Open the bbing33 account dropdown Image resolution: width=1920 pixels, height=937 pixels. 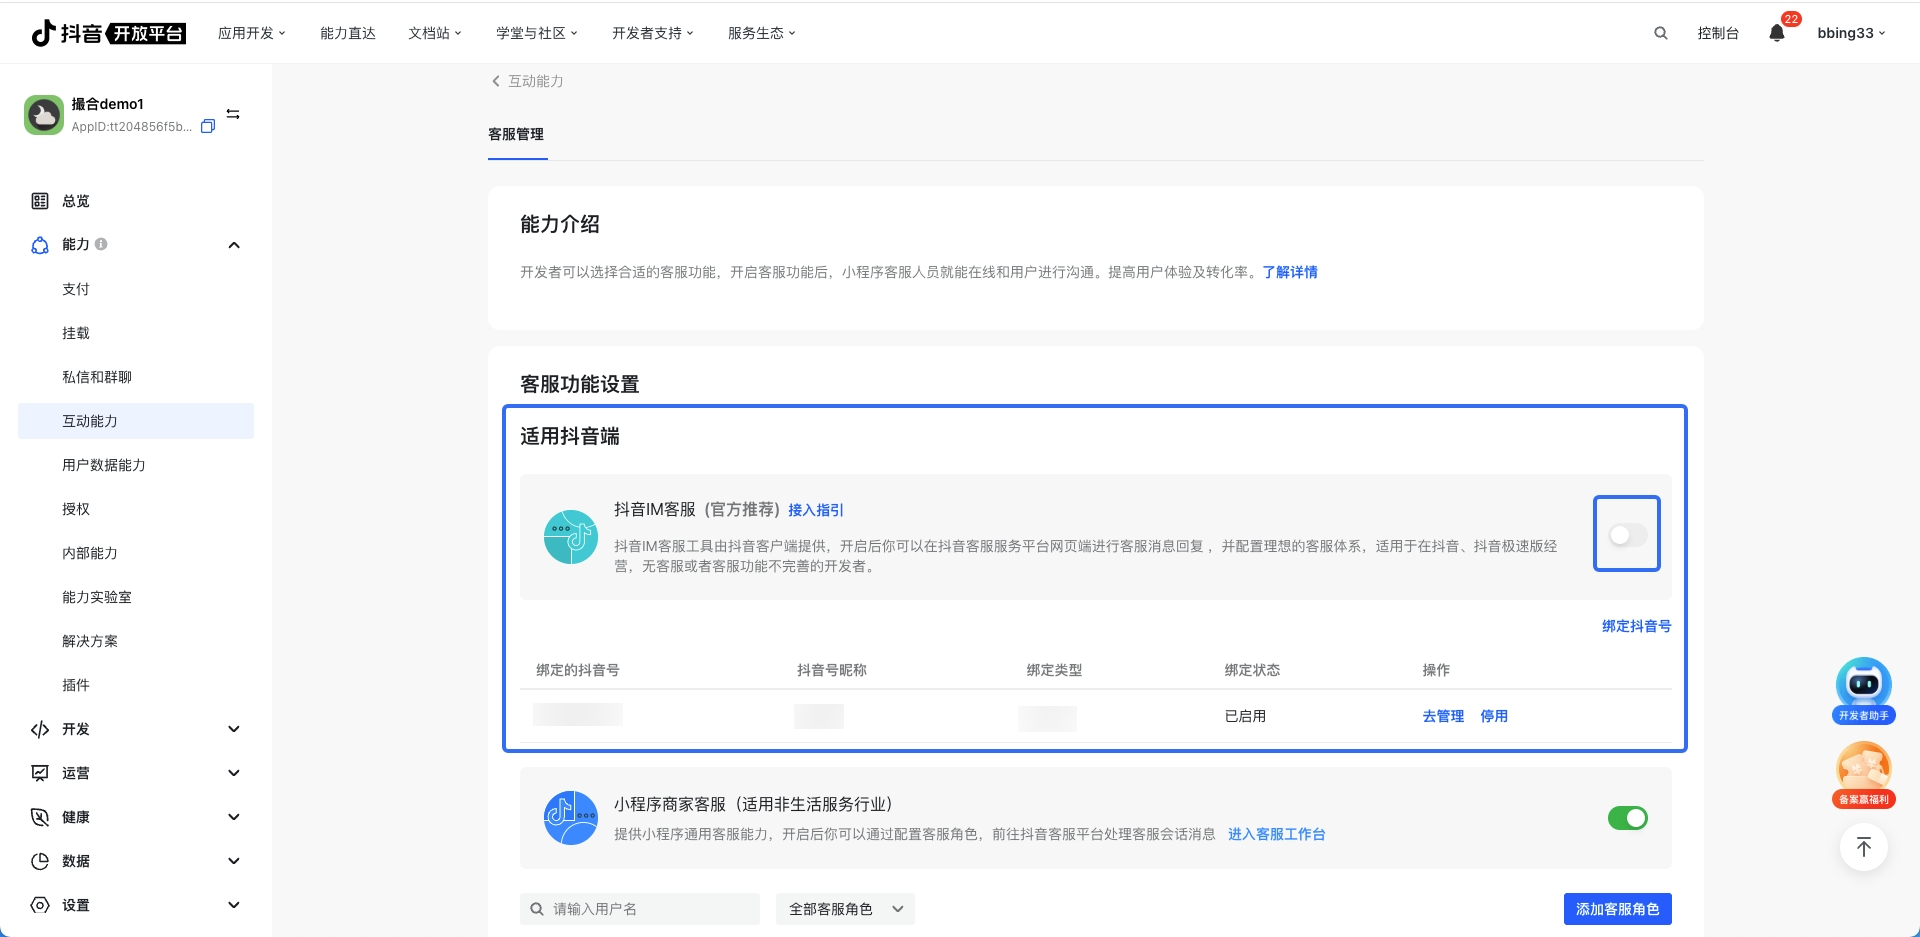(1852, 33)
